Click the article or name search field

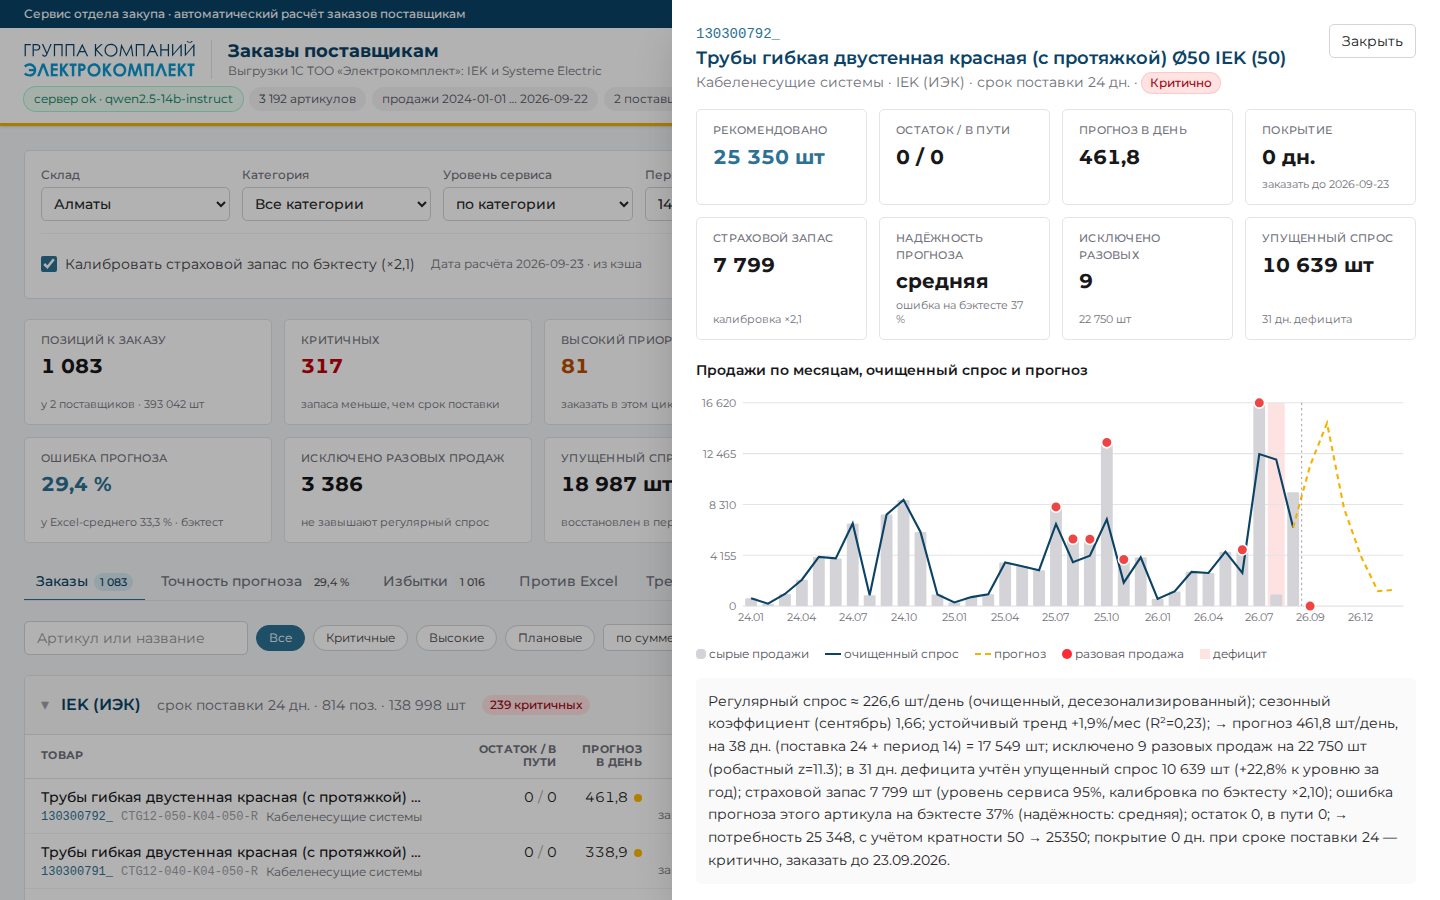pos(136,638)
